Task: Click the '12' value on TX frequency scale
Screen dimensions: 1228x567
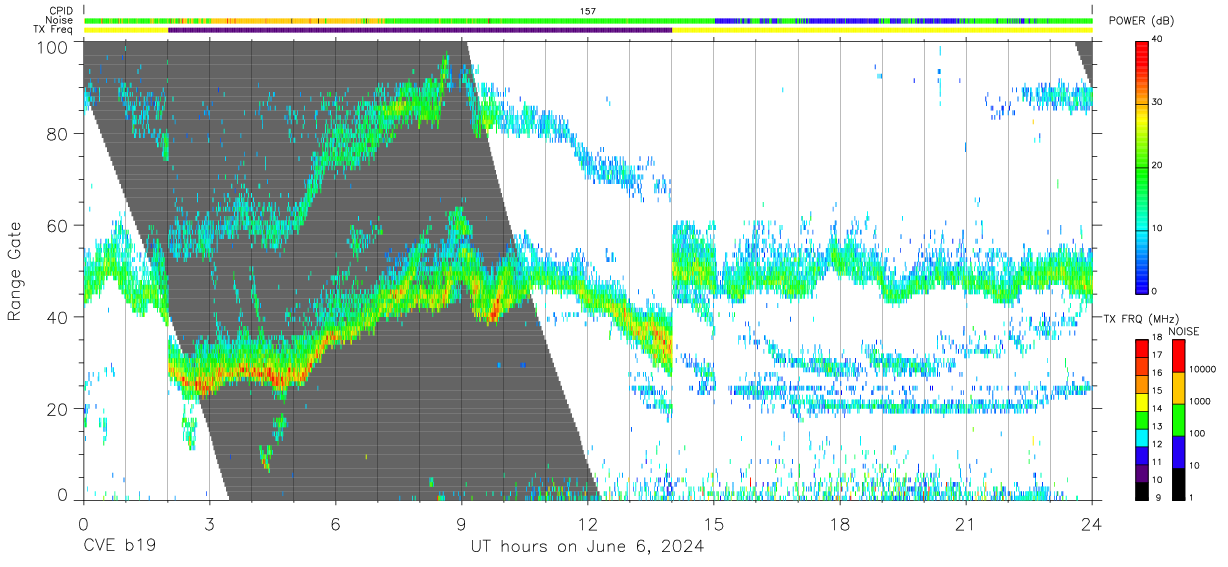Action: point(1157,444)
